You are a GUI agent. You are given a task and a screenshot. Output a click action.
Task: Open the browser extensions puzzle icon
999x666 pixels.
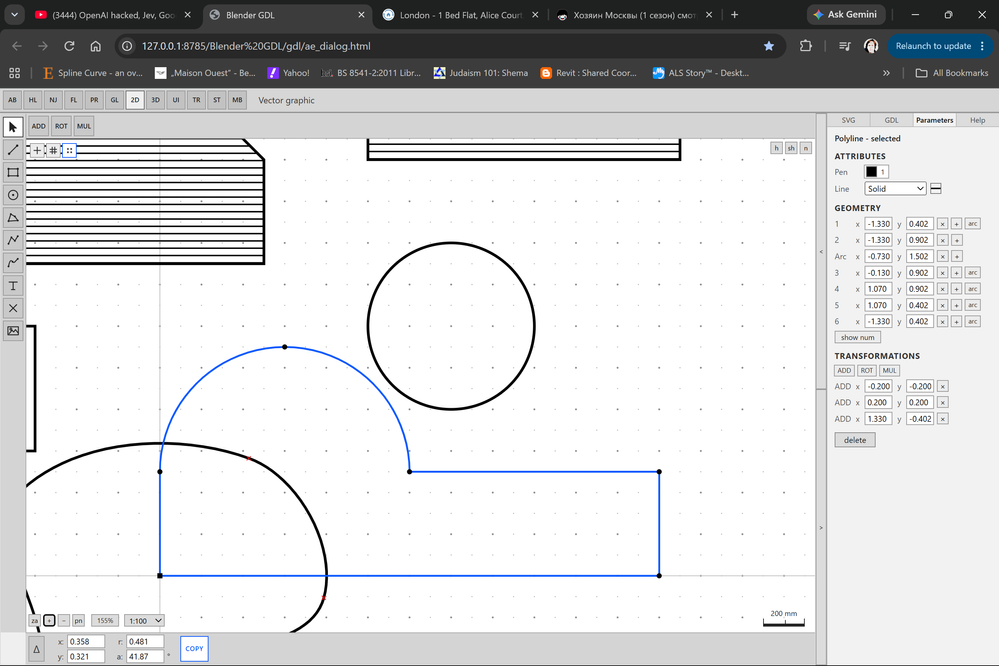point(806,46)
